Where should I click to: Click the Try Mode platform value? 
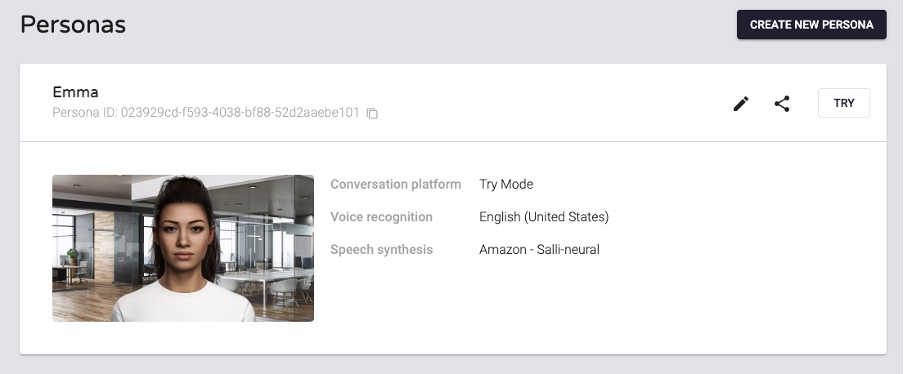click(x=506, y=184)
